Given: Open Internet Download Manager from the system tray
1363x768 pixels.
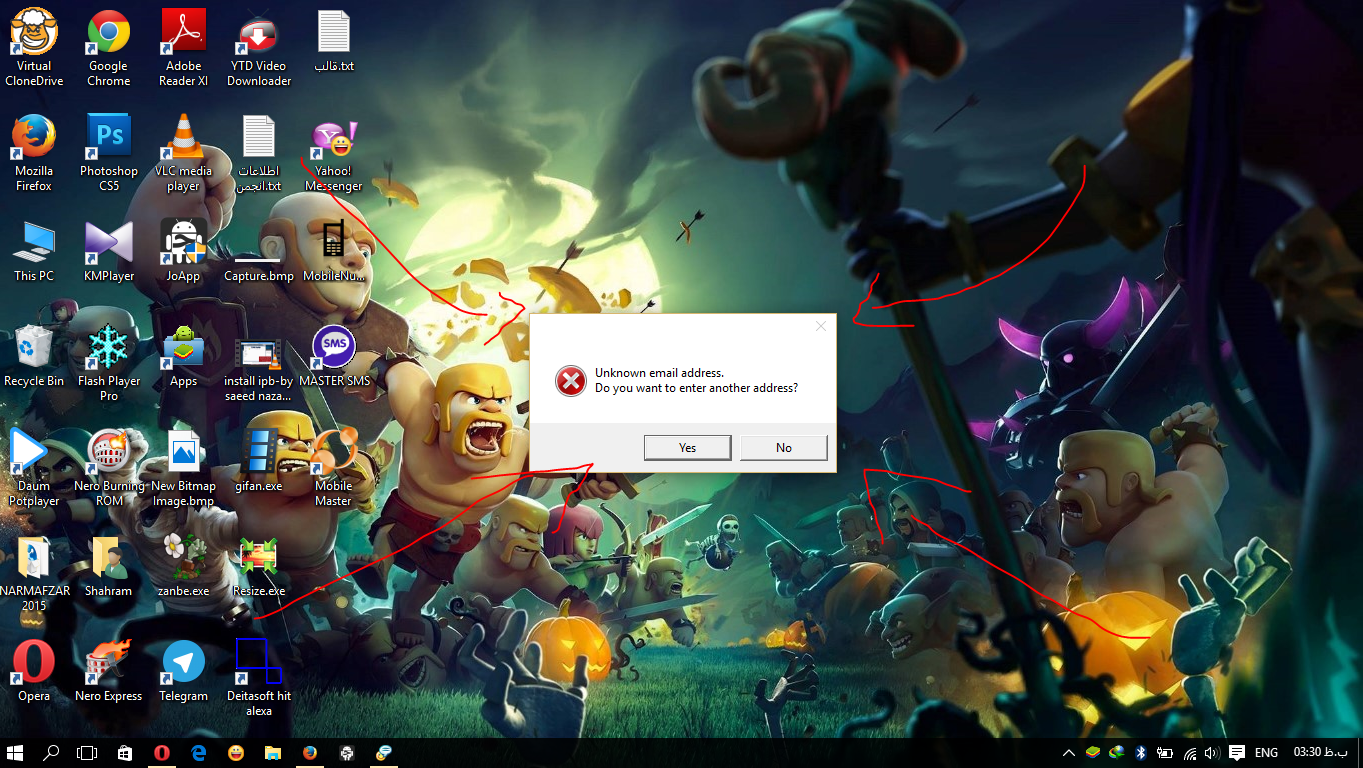Looking at the screenshot, I should [1117, 754].
